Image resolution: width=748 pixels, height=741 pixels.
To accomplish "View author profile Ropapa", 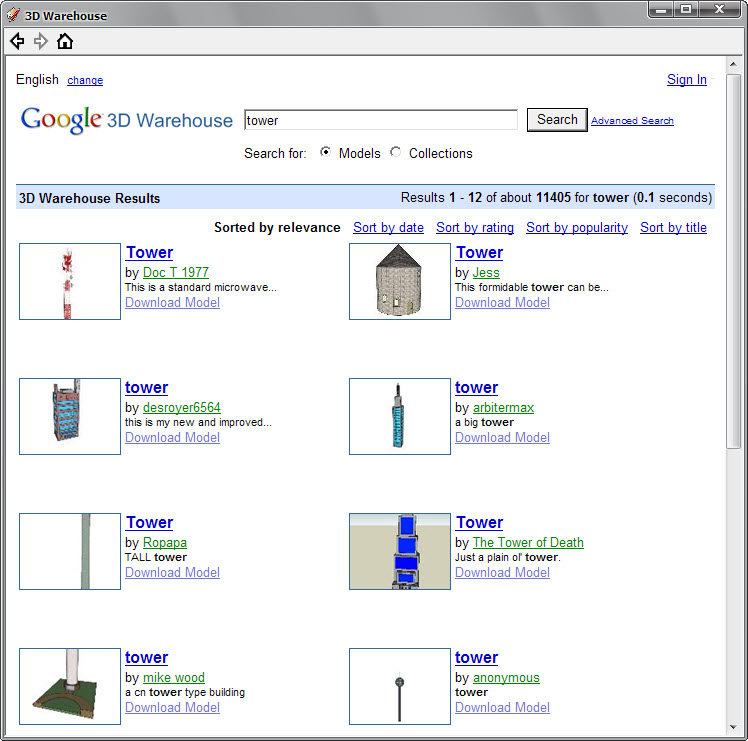I will point(165,543).
